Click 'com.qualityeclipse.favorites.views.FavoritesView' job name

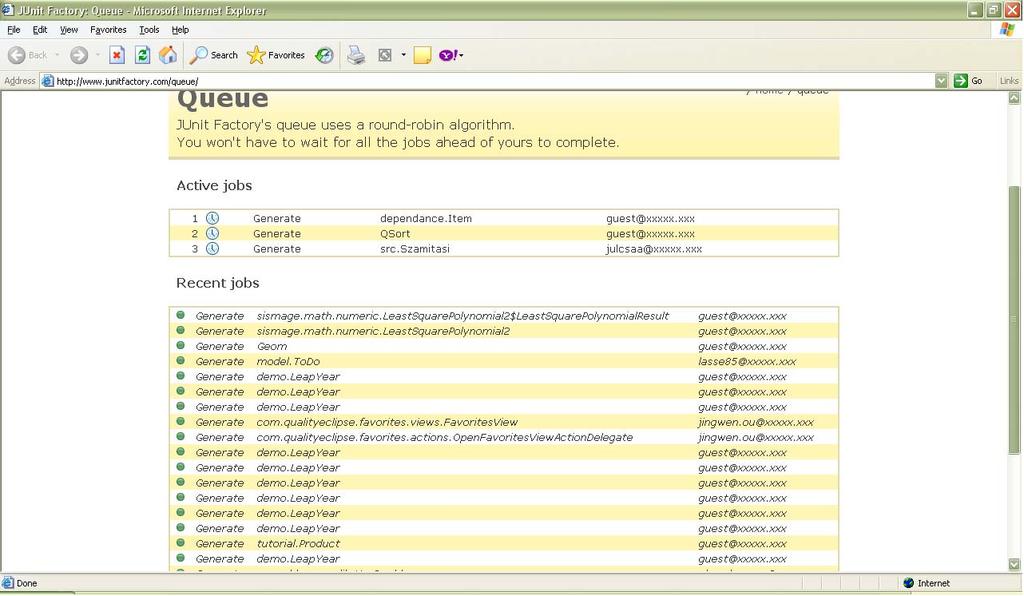[387, 422]
